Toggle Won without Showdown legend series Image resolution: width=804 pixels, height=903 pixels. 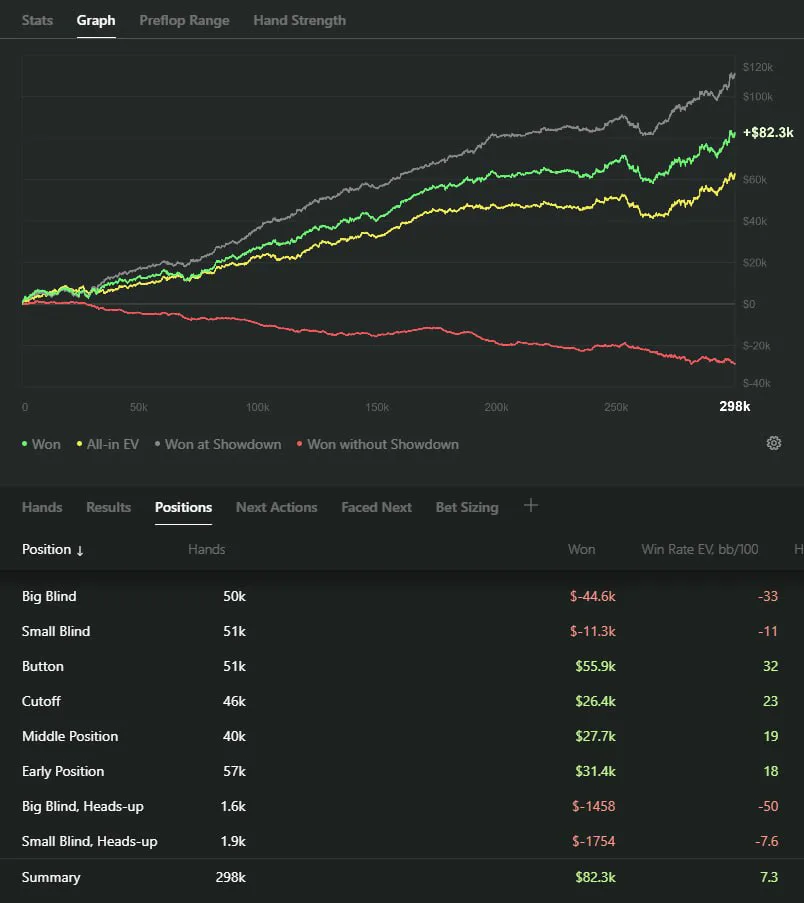[x=378, y=445]
